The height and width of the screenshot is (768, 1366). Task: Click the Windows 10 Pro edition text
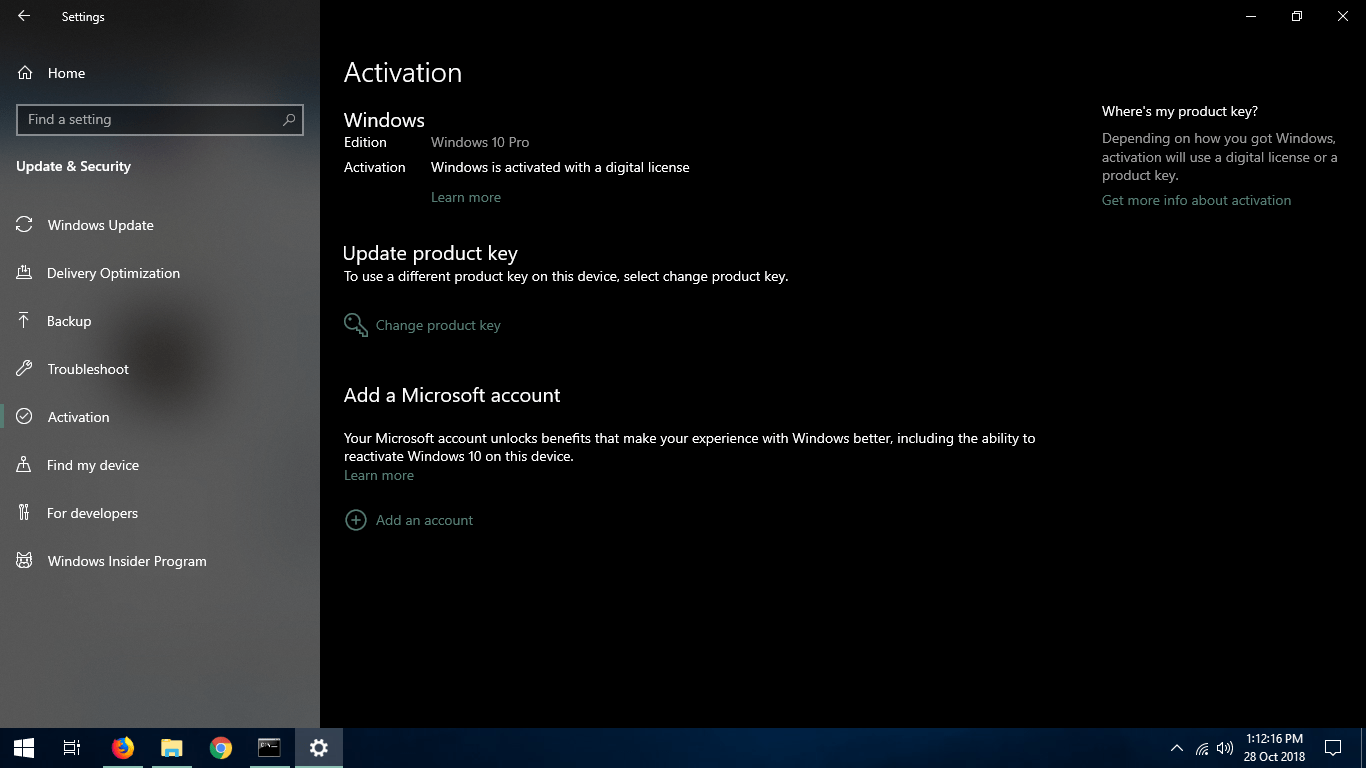[480, 142]
